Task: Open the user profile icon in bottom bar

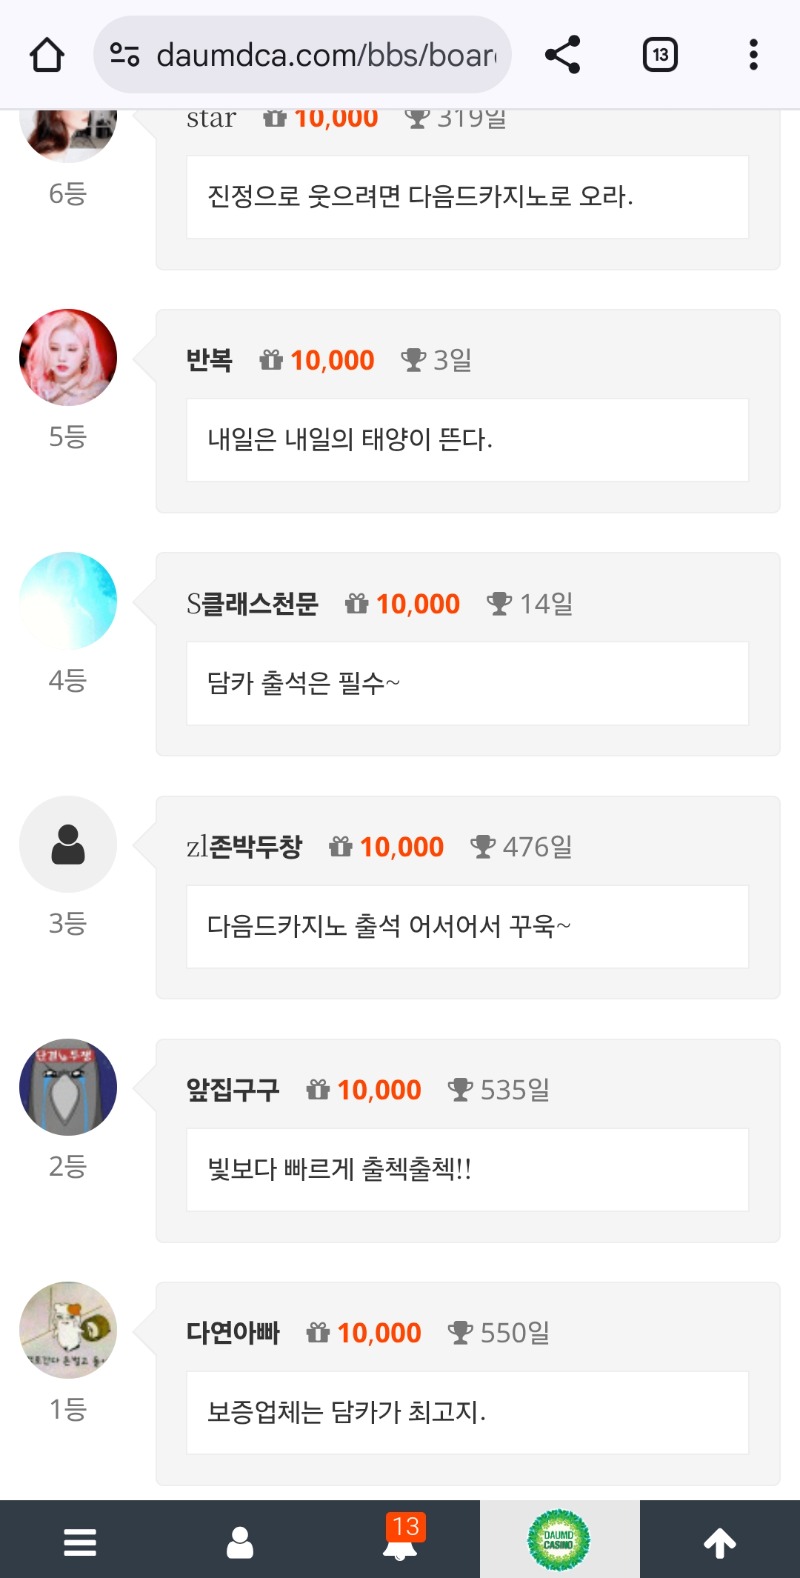Action: pos(240,1542)
